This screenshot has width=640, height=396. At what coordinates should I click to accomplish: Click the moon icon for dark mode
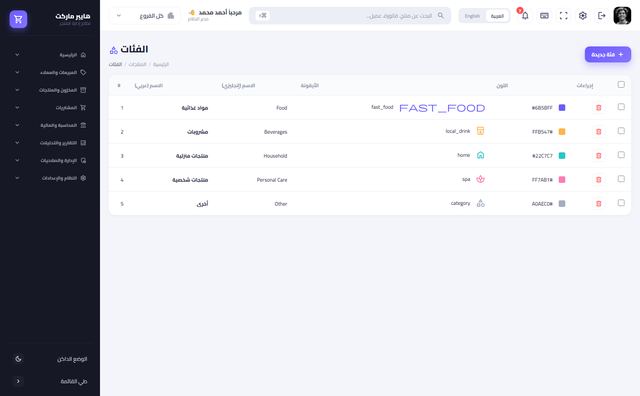(18, 359)
